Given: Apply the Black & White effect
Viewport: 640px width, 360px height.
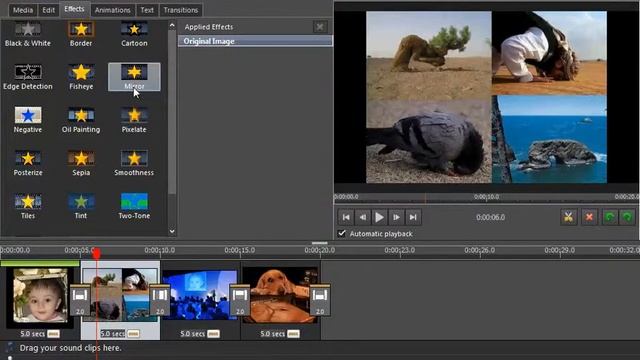Looking at the screenshot, I should coord(28,34).
